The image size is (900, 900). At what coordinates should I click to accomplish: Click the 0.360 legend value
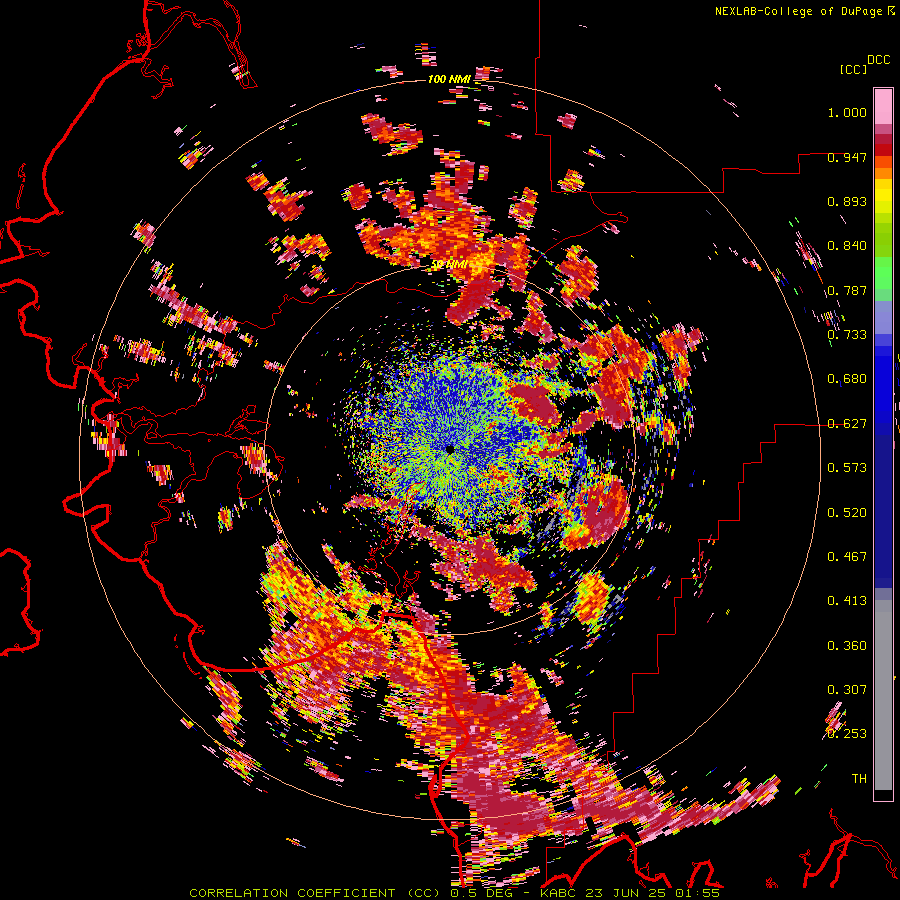(847, 646)
